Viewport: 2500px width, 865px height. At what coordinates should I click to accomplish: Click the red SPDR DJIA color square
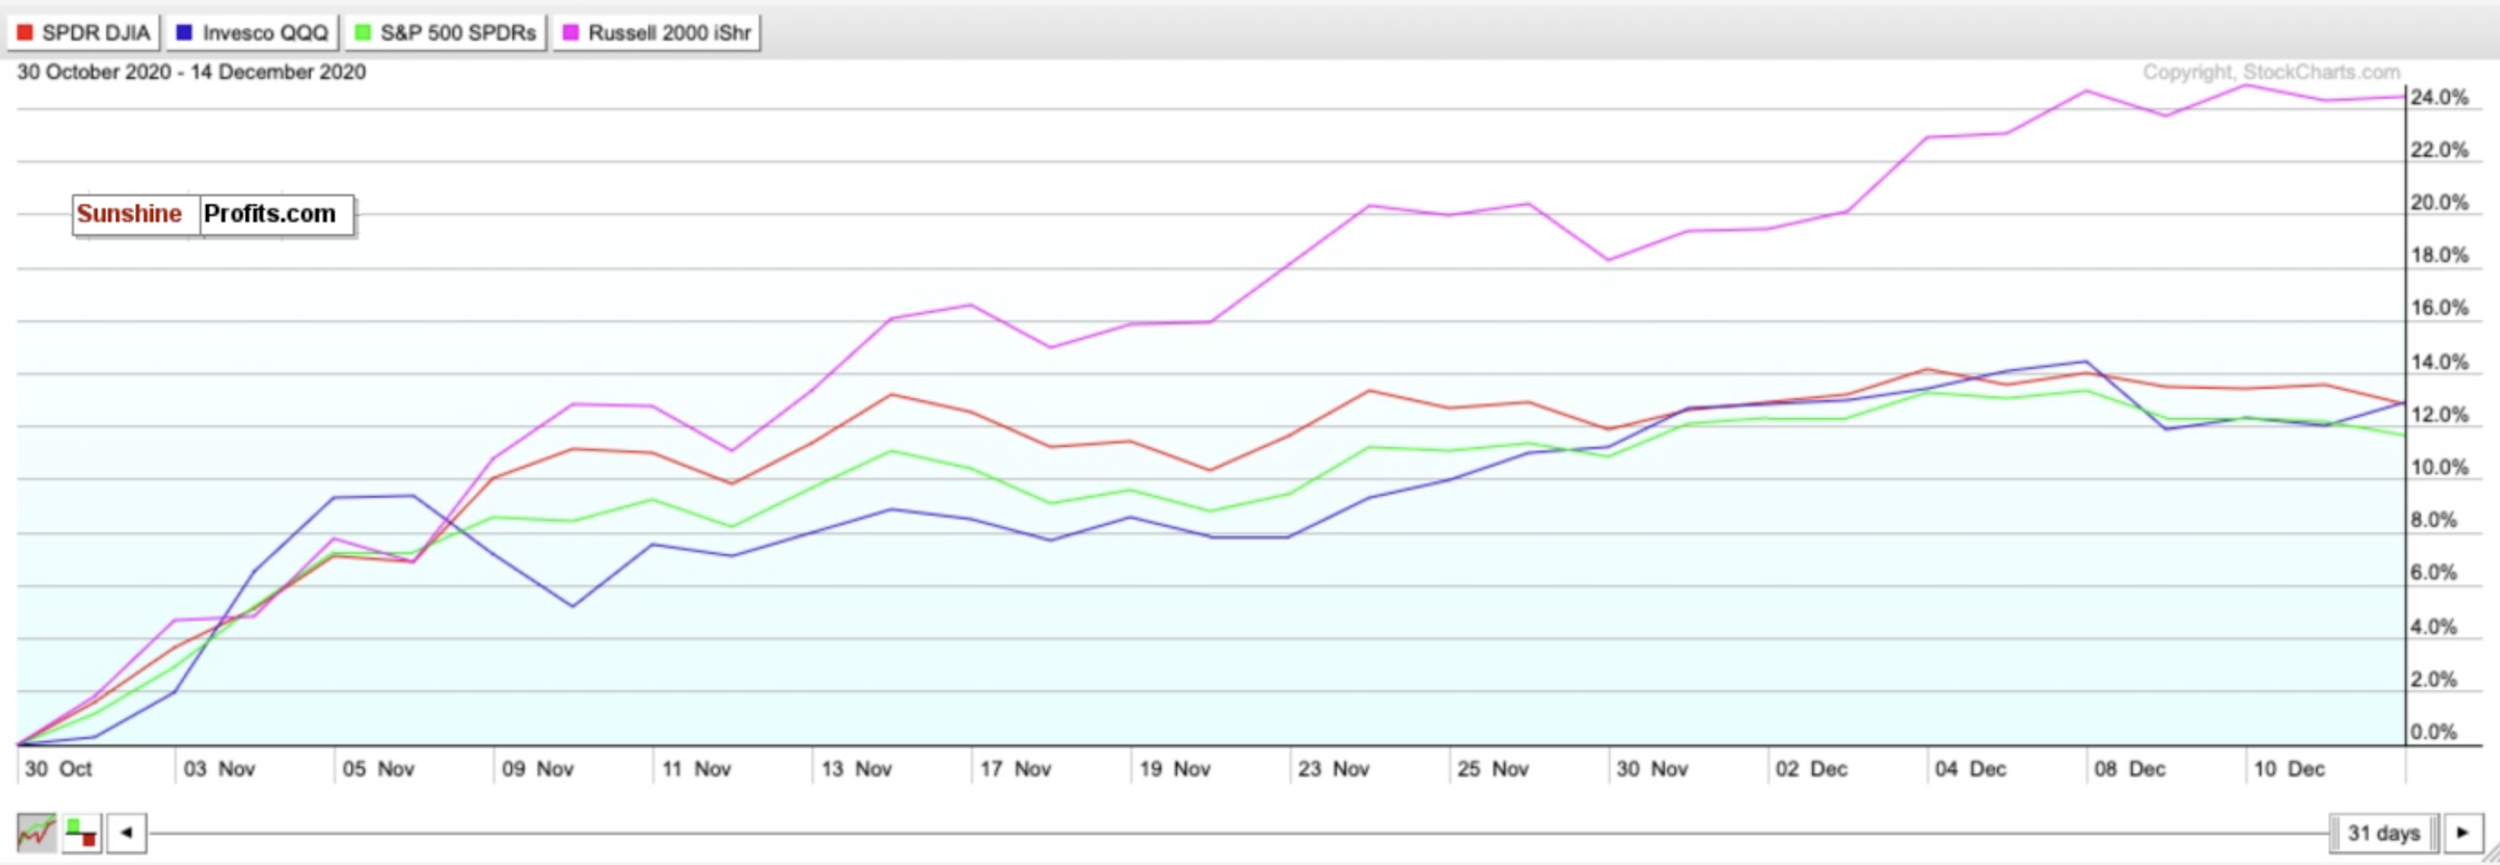tap(25, 33)
